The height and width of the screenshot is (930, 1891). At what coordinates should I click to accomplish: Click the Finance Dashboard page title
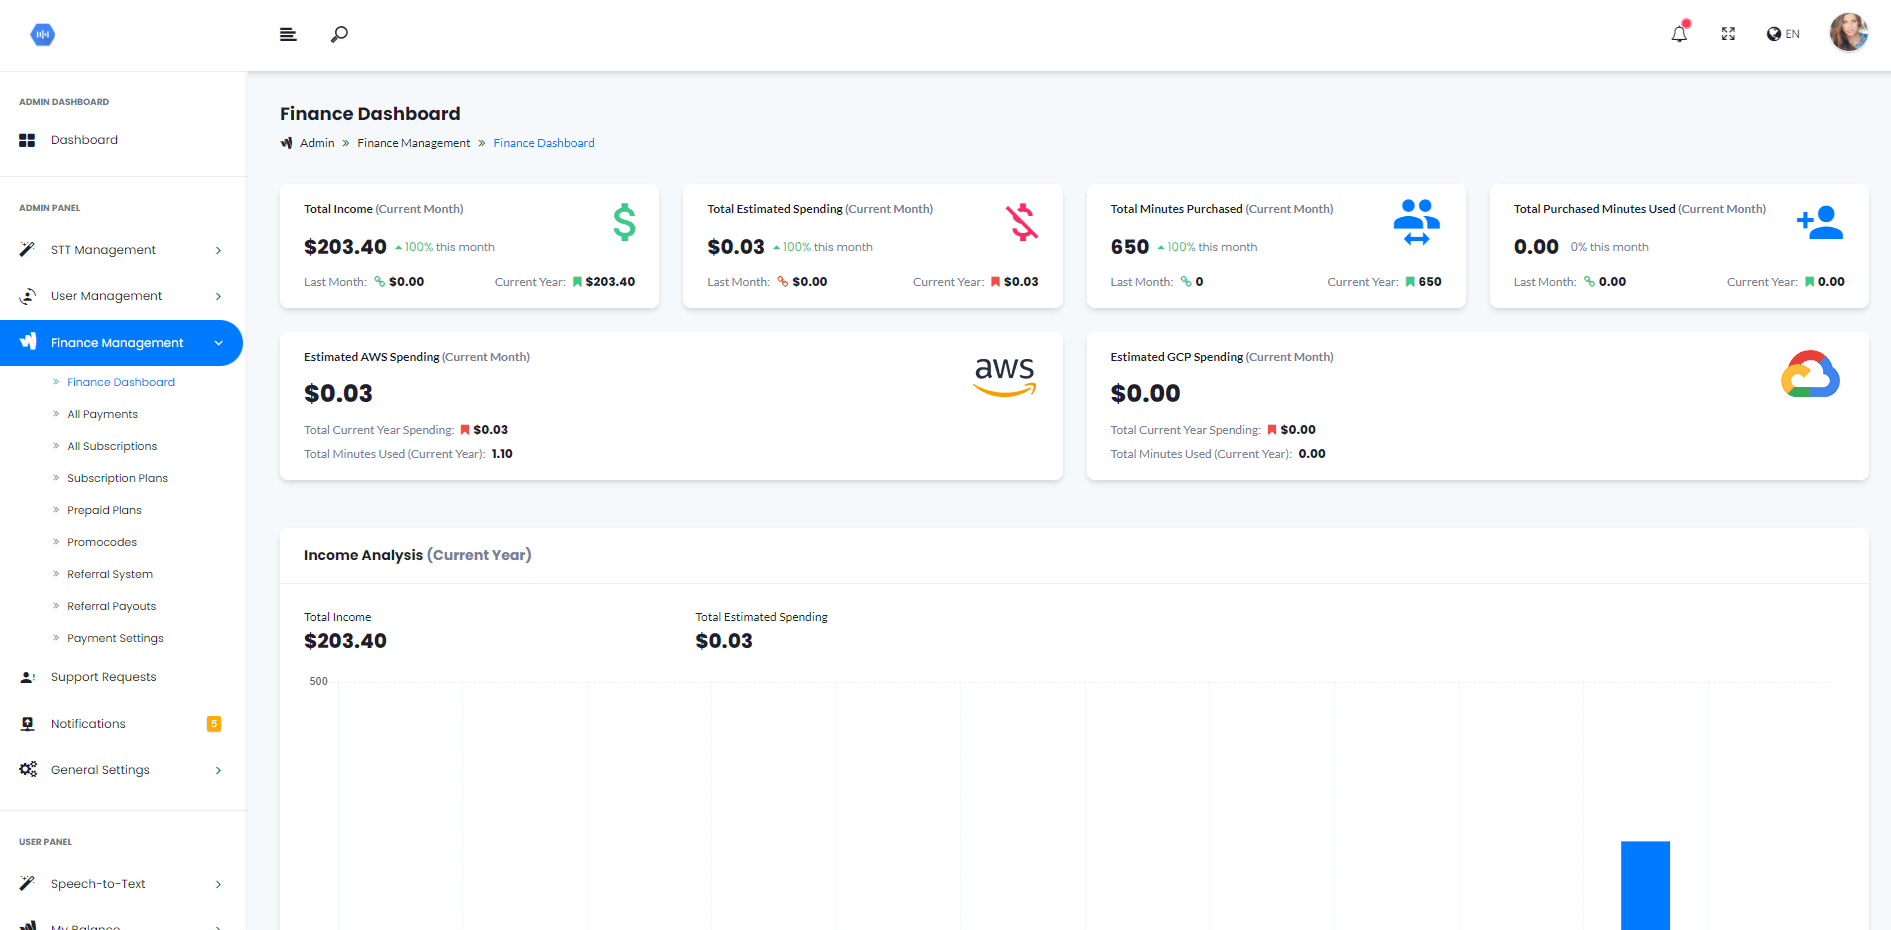tap(370, 114)
